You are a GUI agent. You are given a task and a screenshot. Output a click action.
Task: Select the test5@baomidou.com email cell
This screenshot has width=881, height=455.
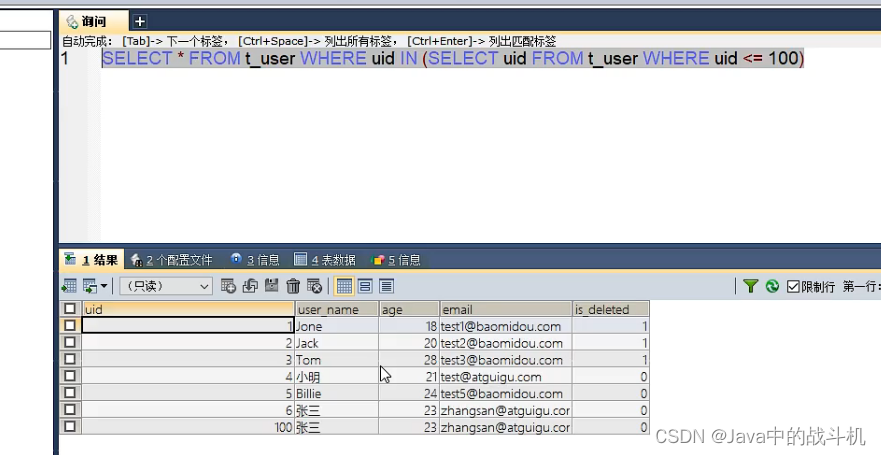tap(506, 393)
